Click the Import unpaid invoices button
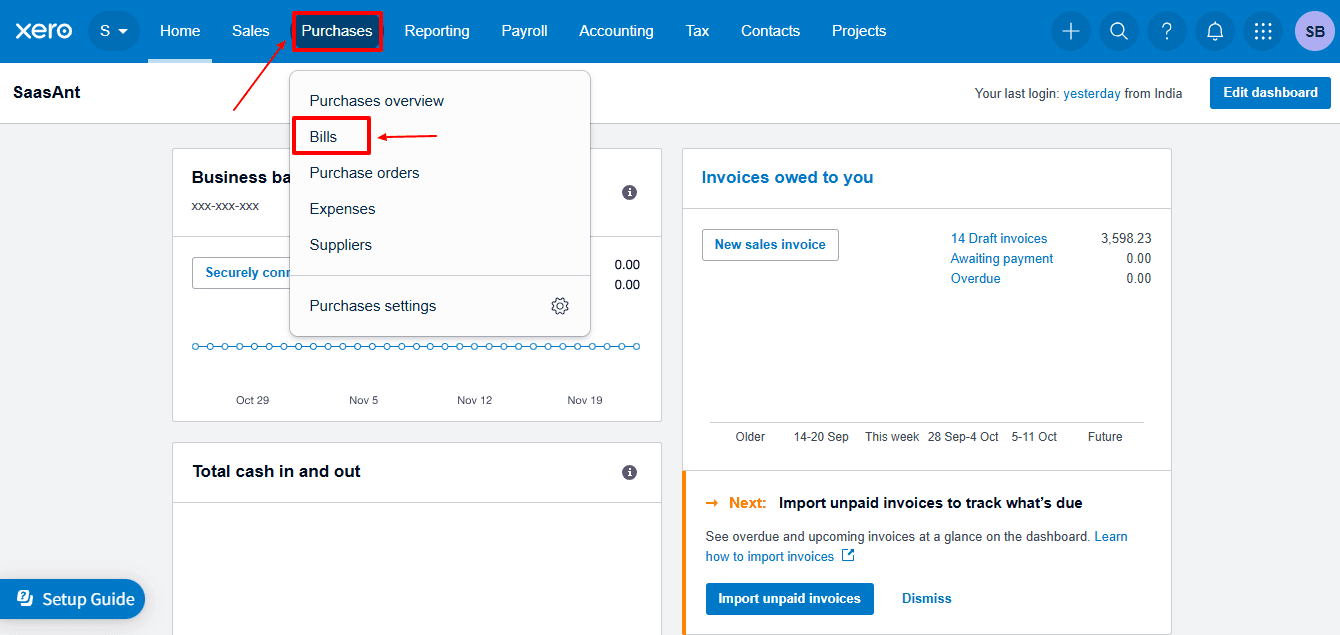 tap(790, 599)
